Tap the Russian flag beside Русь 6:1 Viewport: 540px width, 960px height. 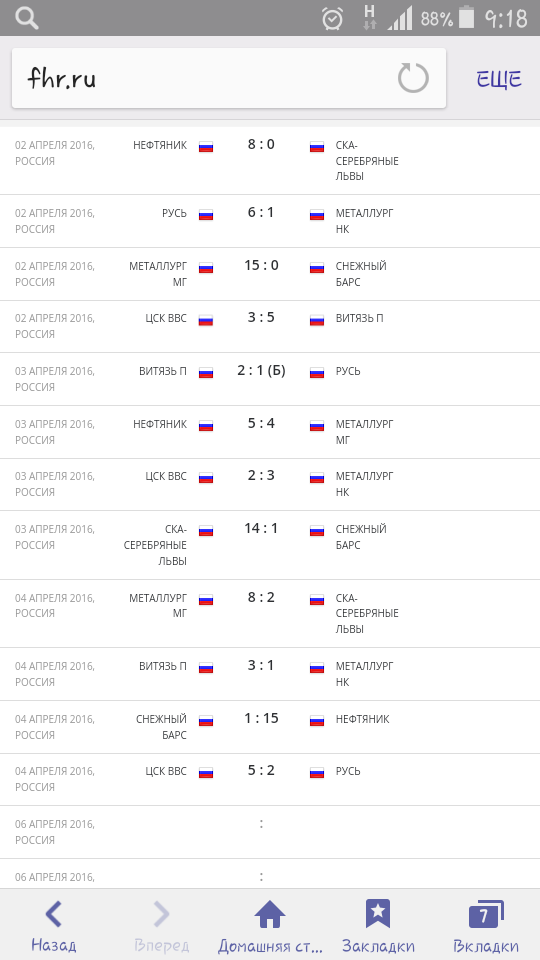206,214
